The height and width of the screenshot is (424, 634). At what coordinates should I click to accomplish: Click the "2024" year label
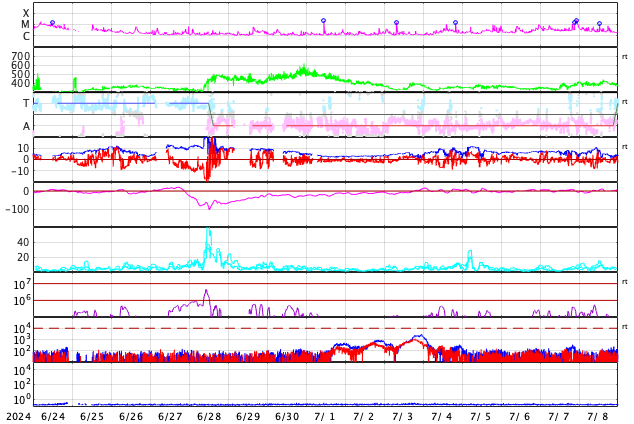[19, 416]
